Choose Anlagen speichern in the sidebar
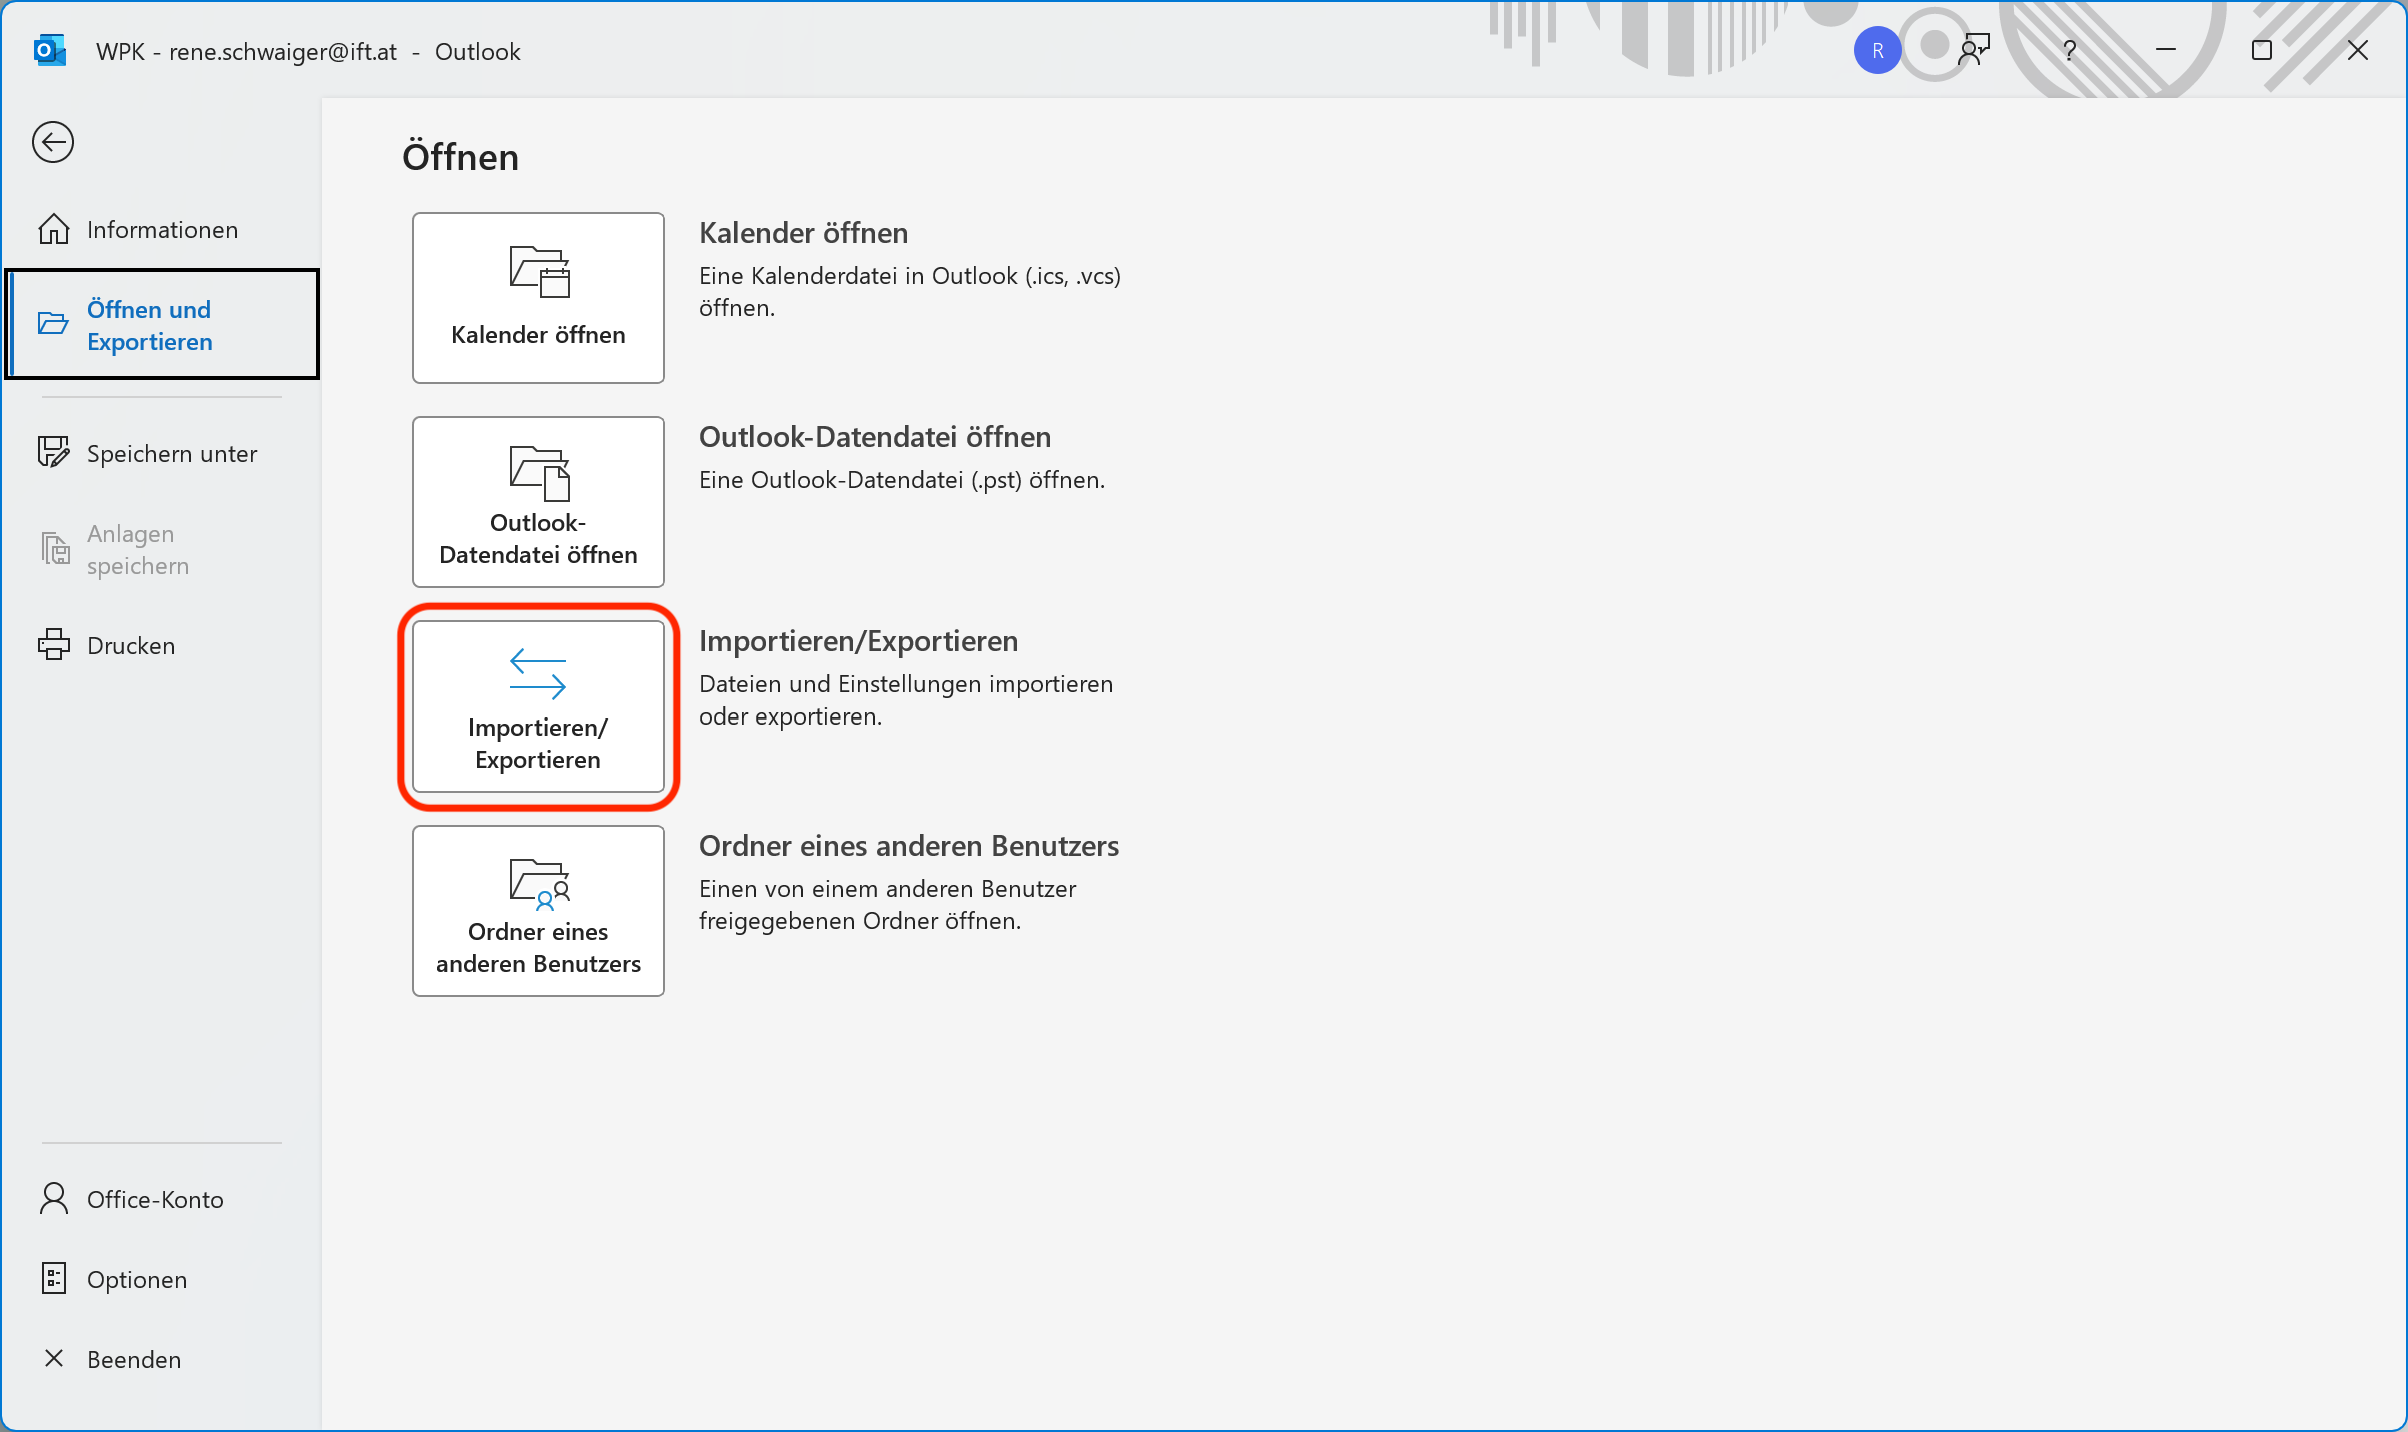Screen dimensions: 2408x1432 [161, 550]
